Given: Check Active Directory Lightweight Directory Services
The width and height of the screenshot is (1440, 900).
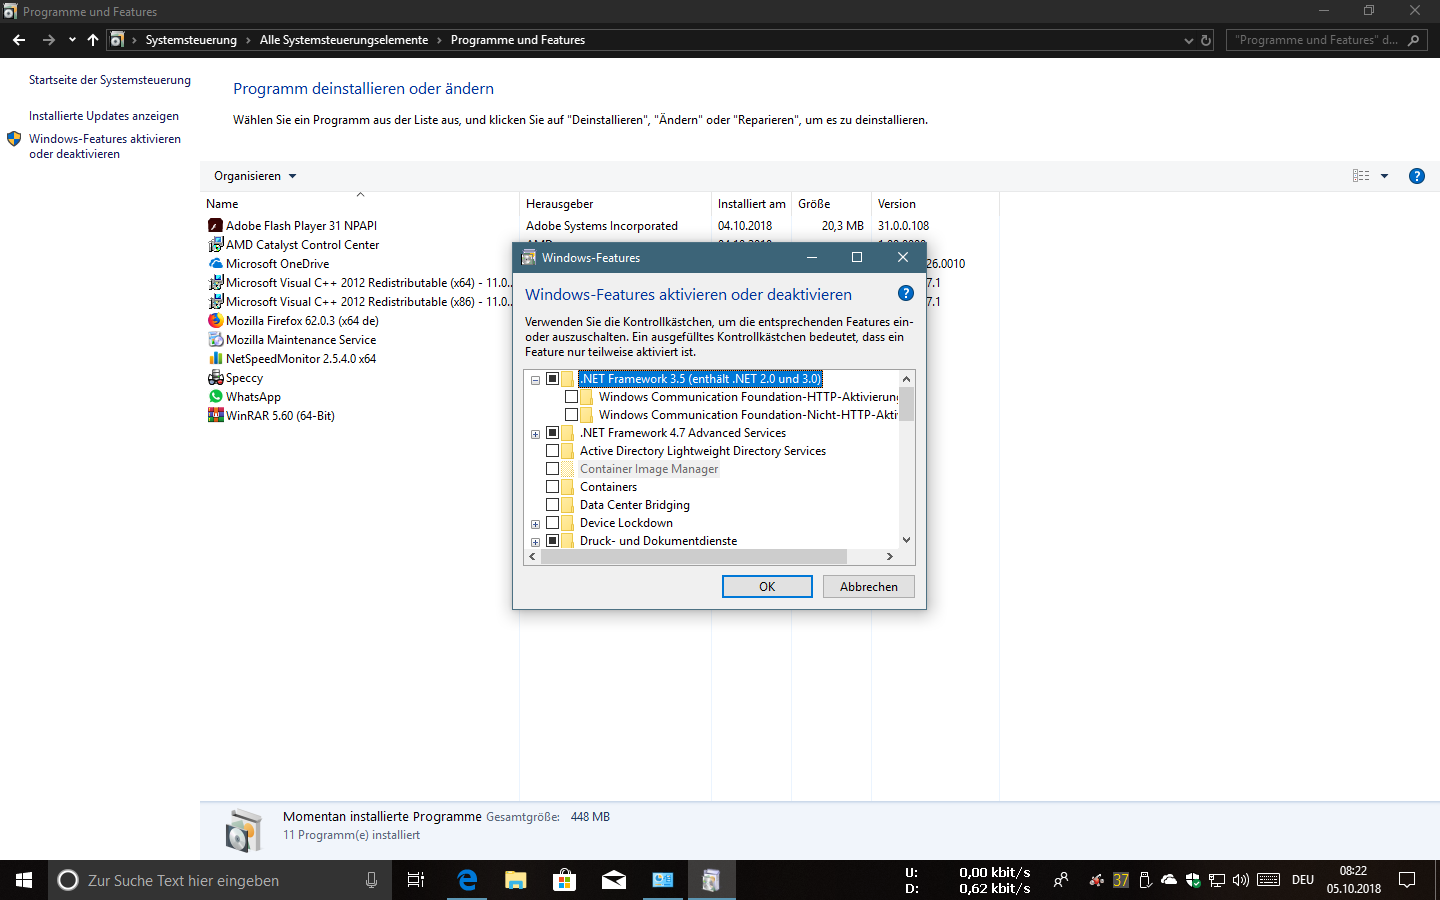Looking at the screenshot, I should pyautogui.click(x=552, y=451).
